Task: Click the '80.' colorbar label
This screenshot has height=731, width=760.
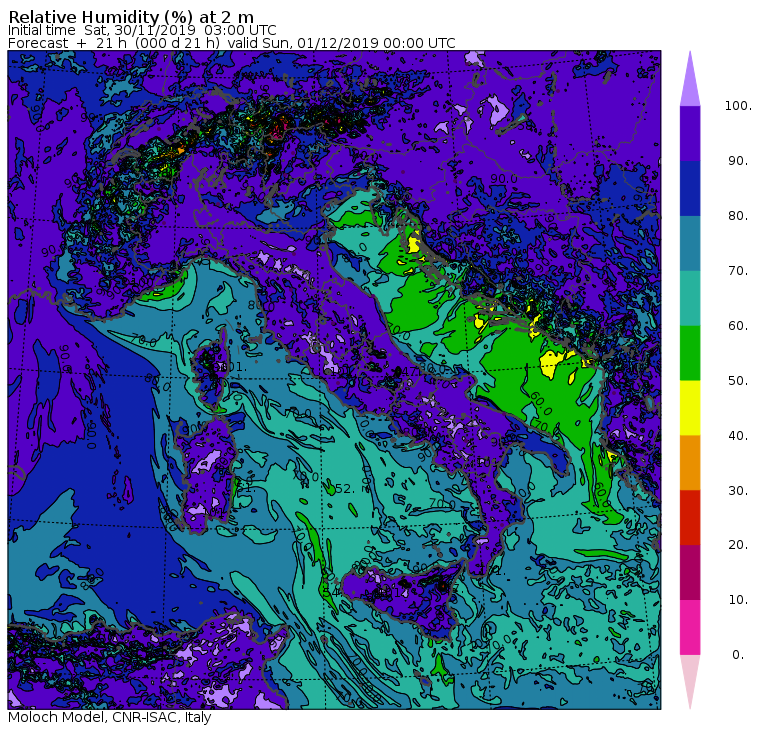Action: click(738, 216)
